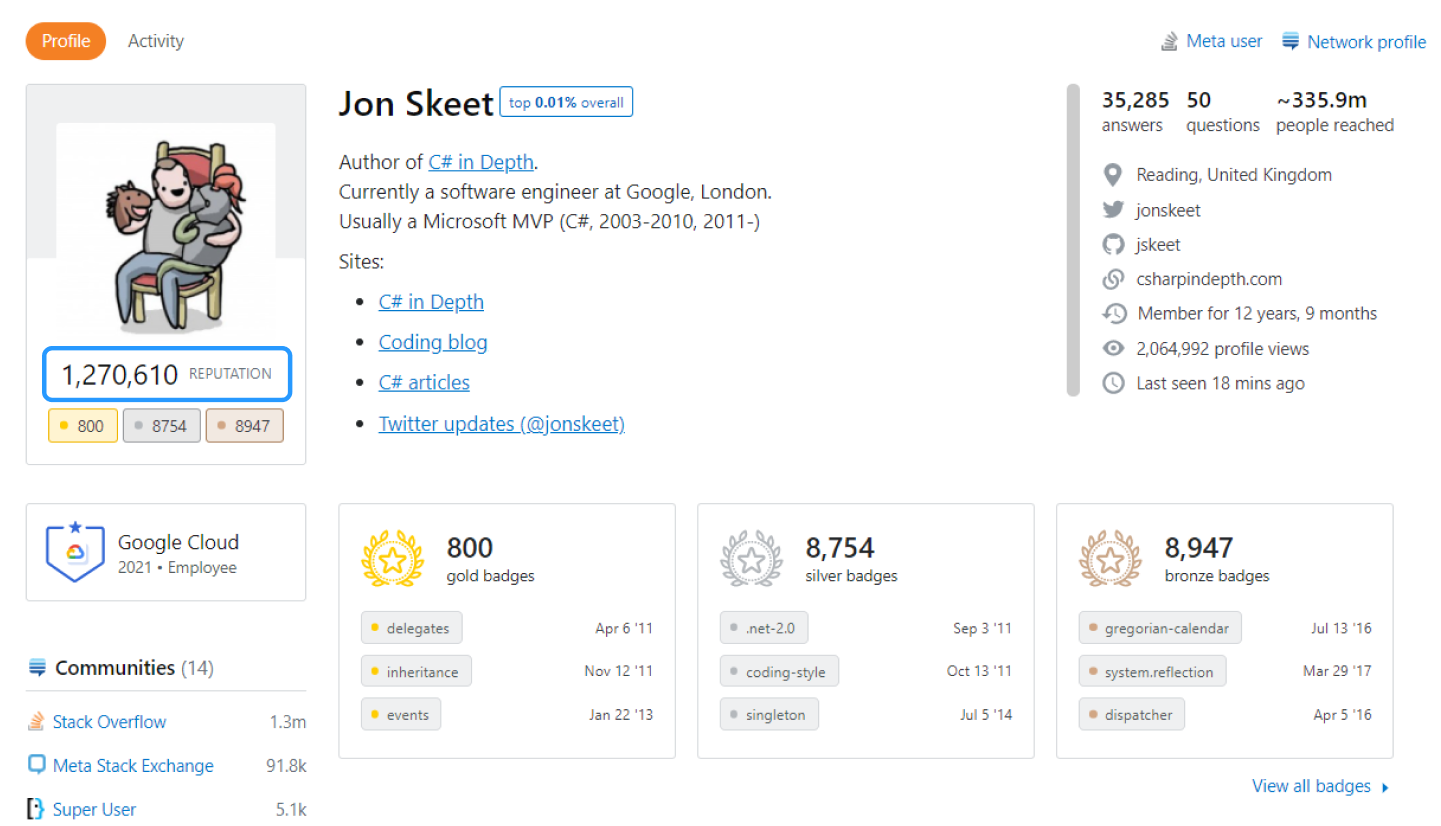Switch to the Activity tab
Viewport: 1441px width, 826px height.
pos(156,41)
